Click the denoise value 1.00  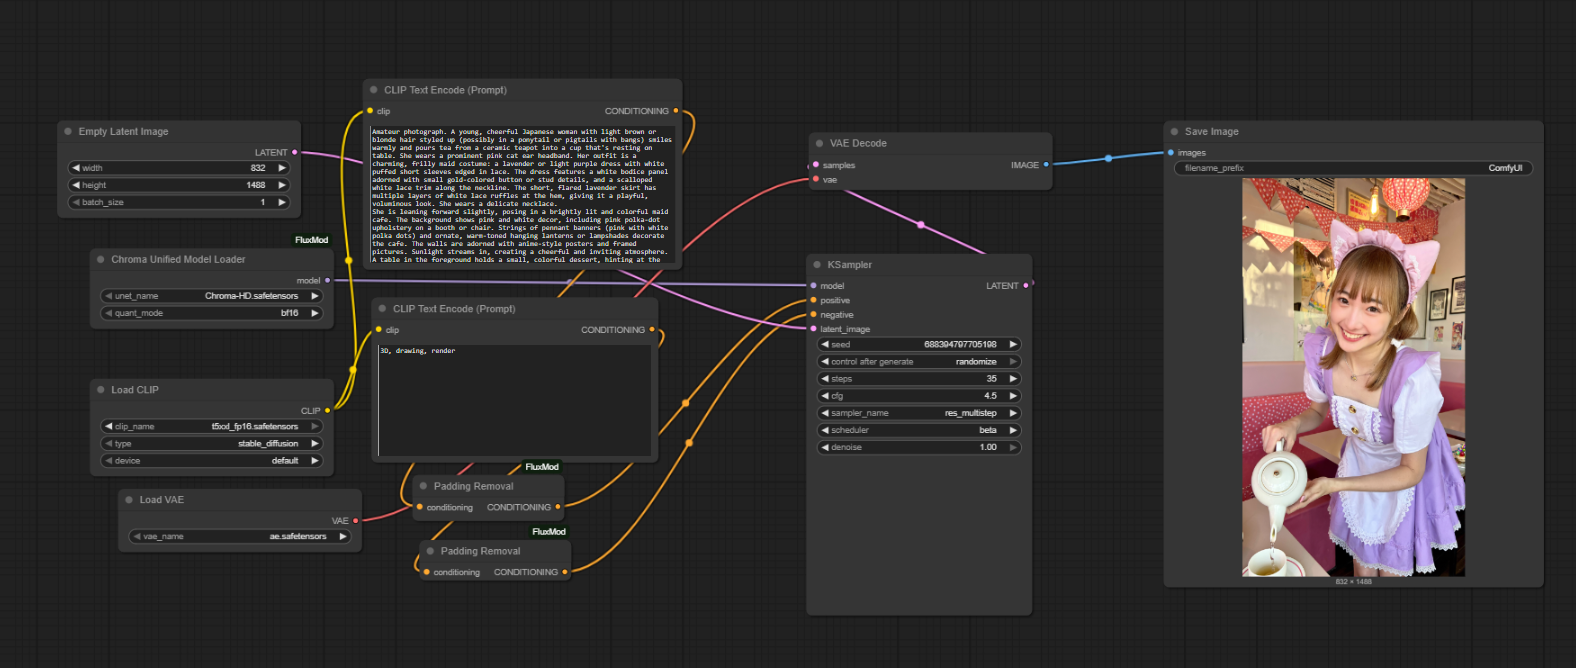[988, 447]
